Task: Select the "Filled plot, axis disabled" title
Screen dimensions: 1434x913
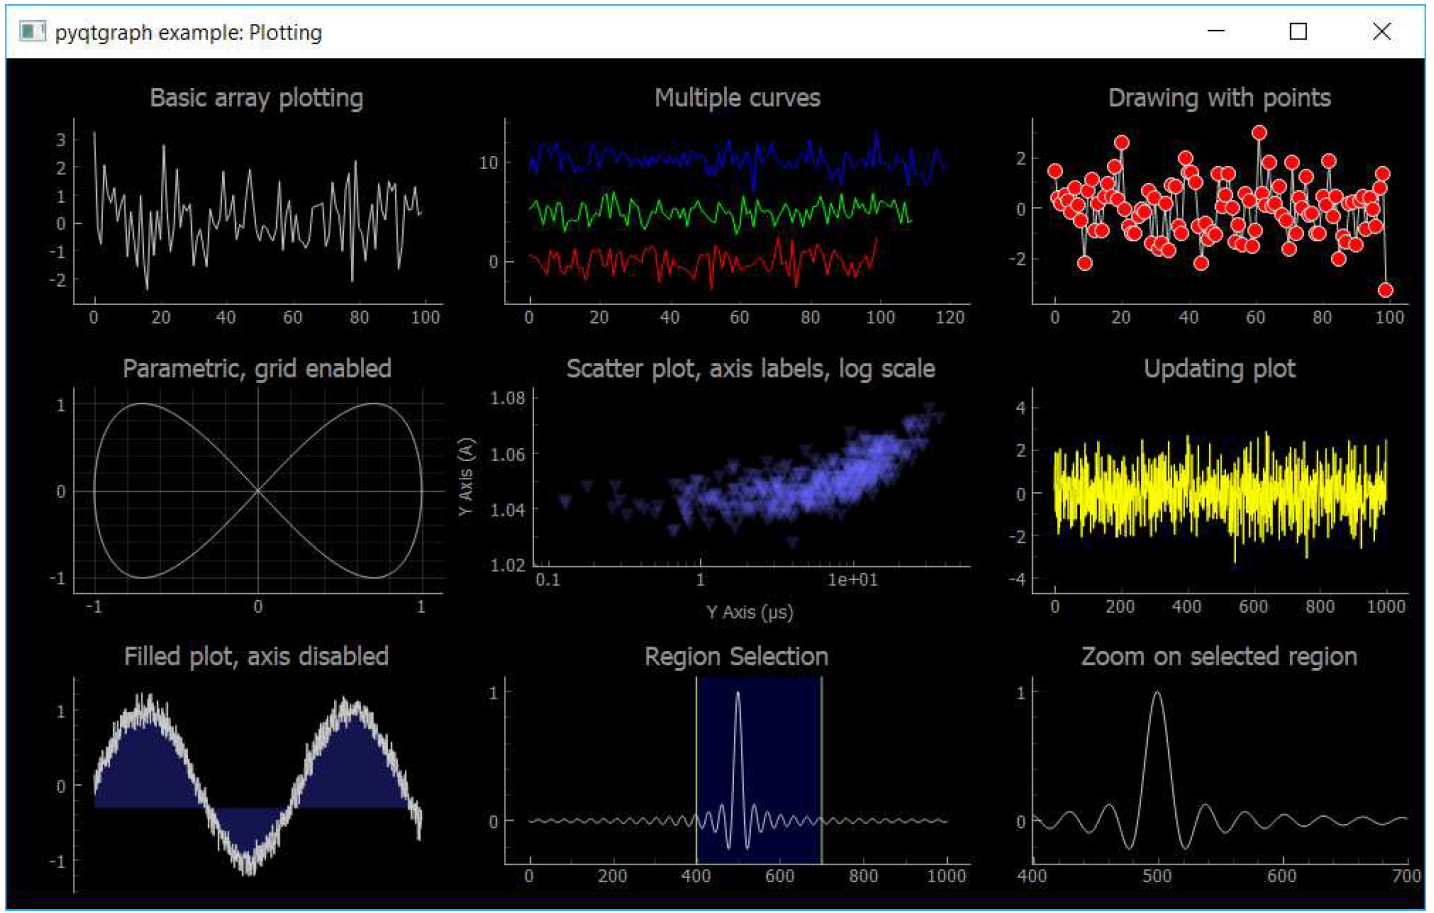Action: pyautogui.click(x=256, y=657)
